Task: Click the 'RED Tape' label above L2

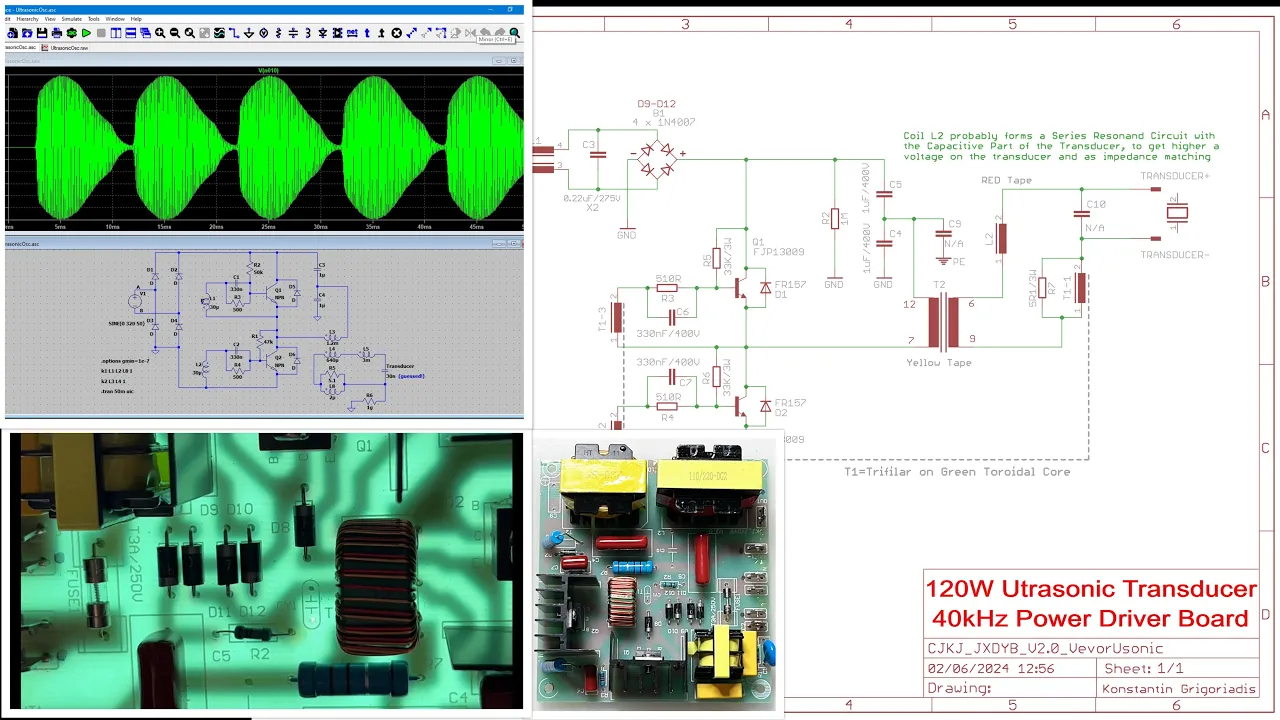Action: point(1006,180)
